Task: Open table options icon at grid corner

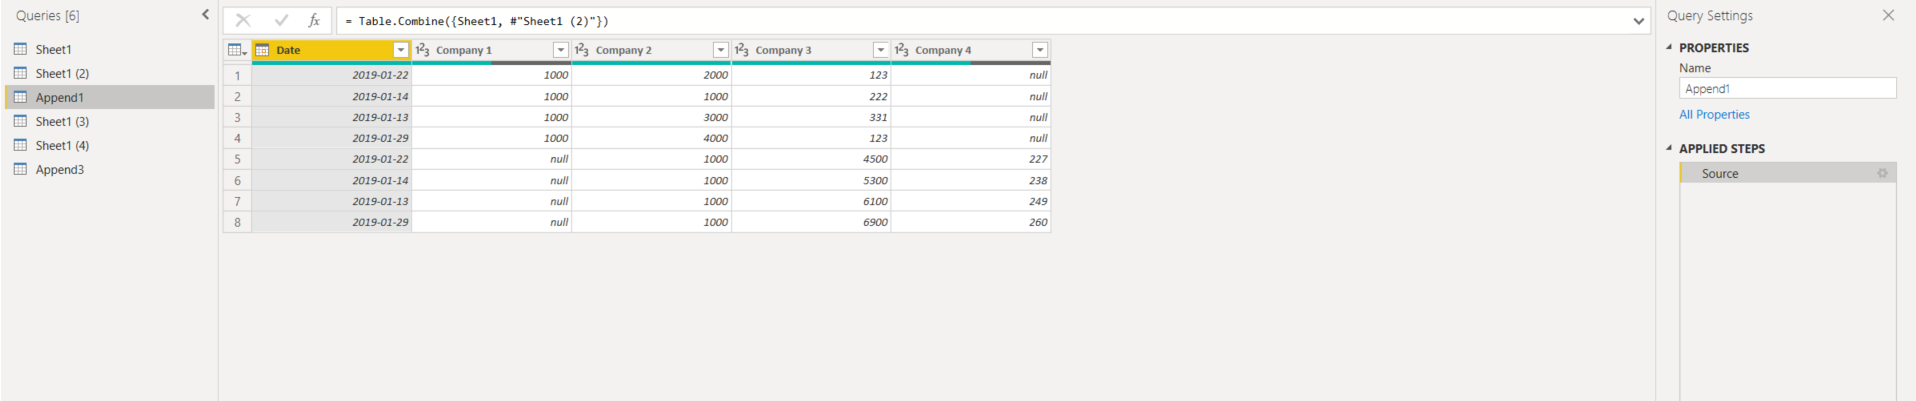Action: pyautogui.click(x=237, y=50)
